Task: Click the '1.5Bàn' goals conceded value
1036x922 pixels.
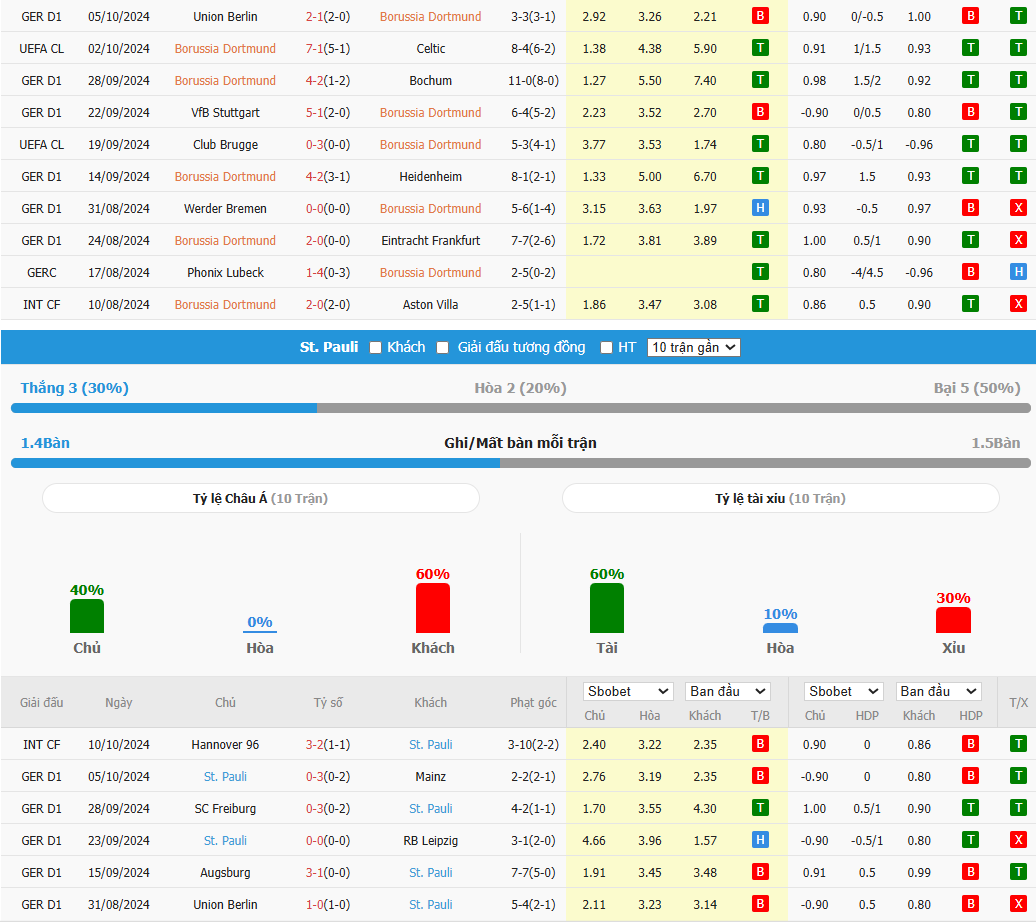Action: tap(996, 443)
